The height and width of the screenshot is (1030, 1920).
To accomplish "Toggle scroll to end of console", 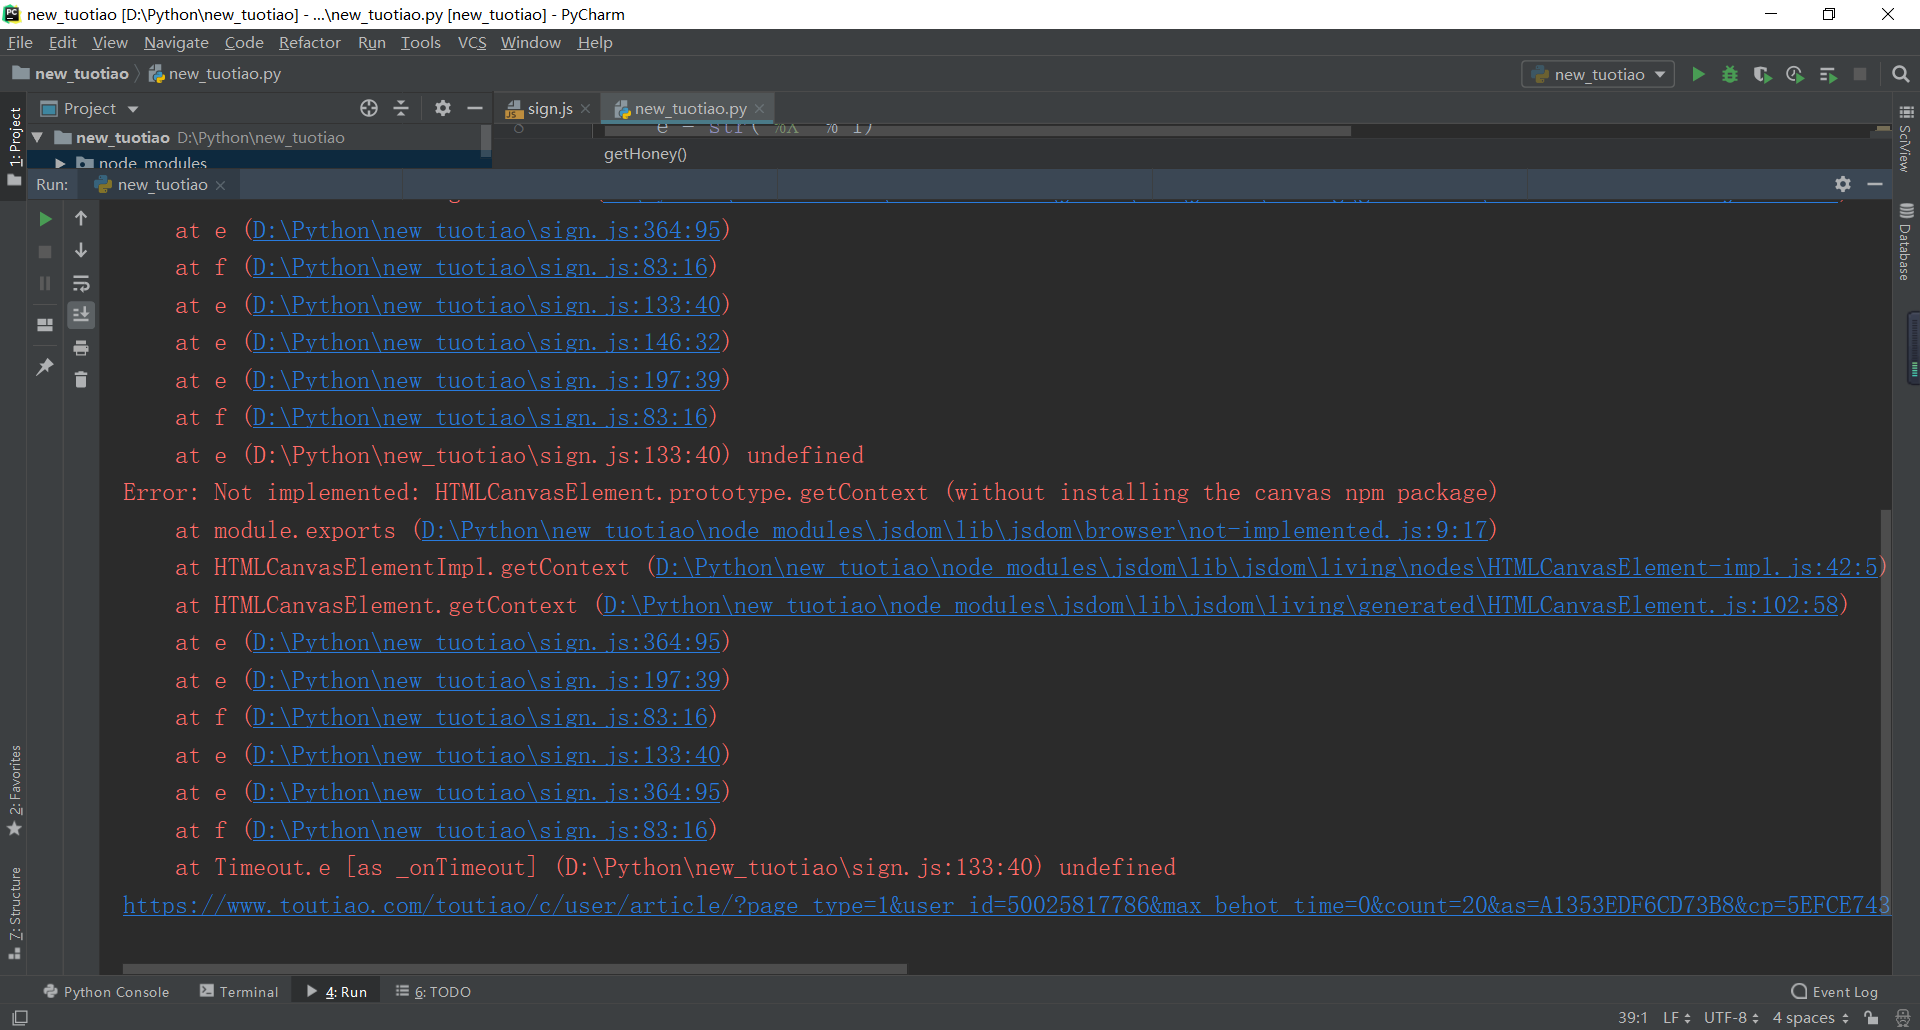I will pos(81,315).
